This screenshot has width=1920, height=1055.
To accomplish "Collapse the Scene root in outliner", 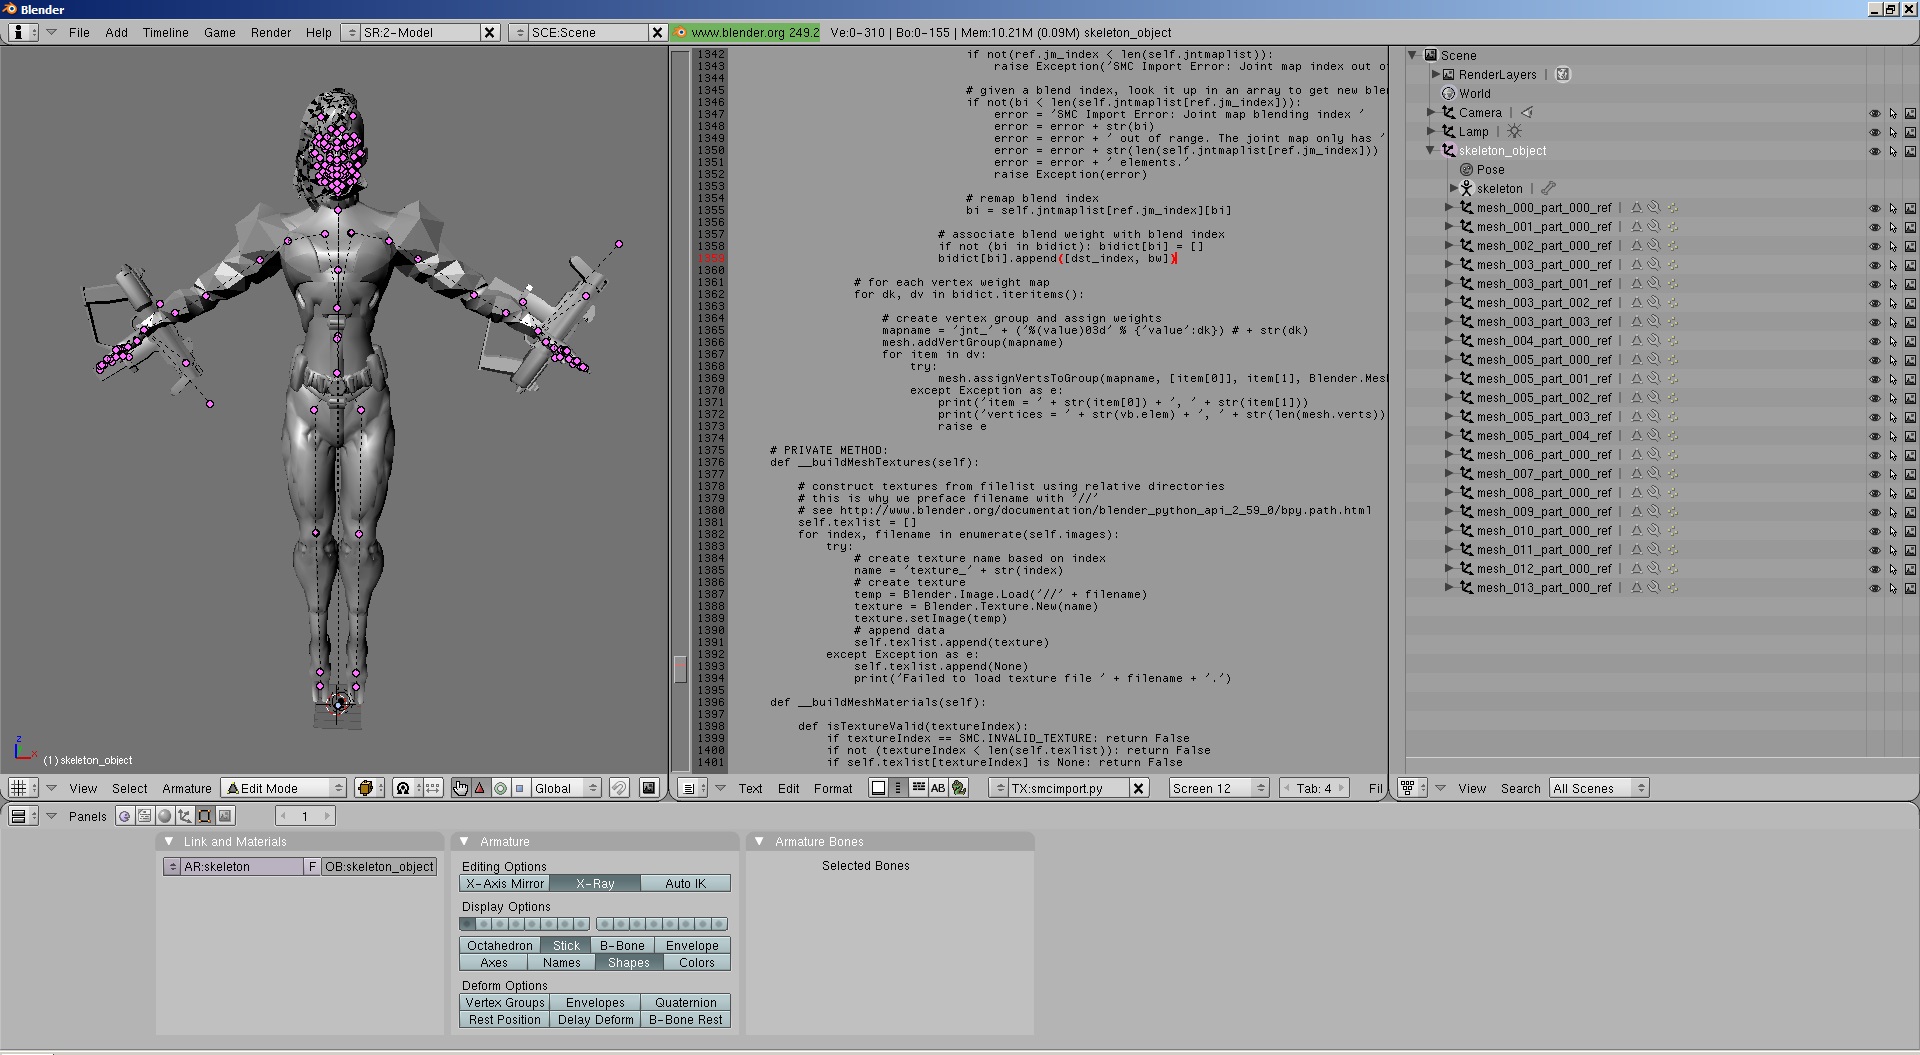I will point(1412,55).
